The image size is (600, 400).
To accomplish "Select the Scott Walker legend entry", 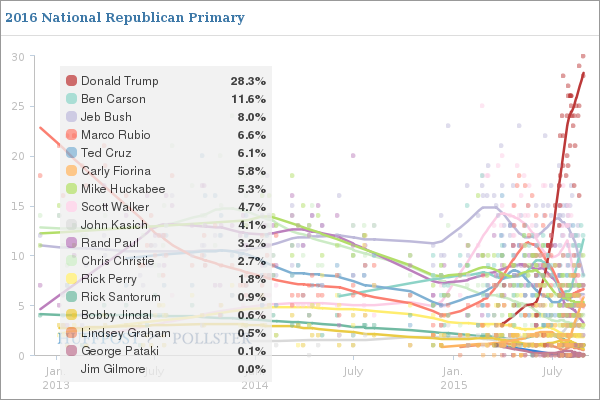I will pos(166,207).
